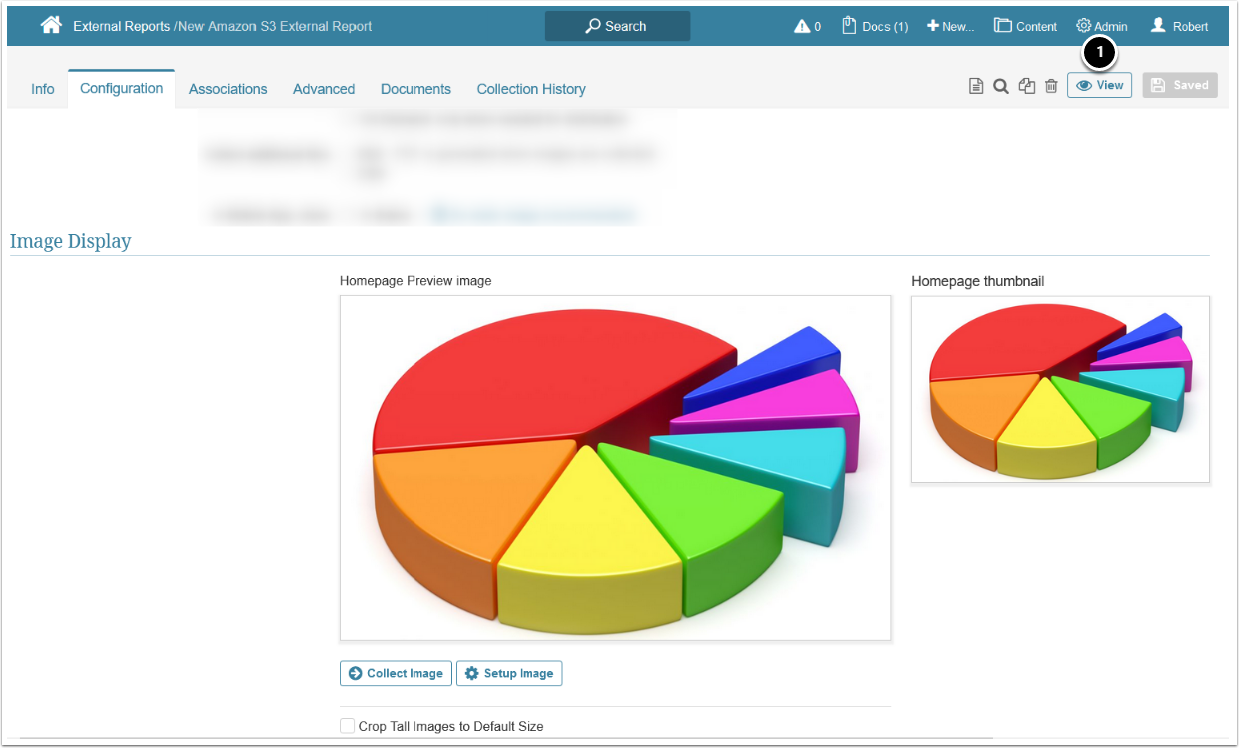1239x748 pixels.
Task: Open the Associations tab
Action: 228,89
